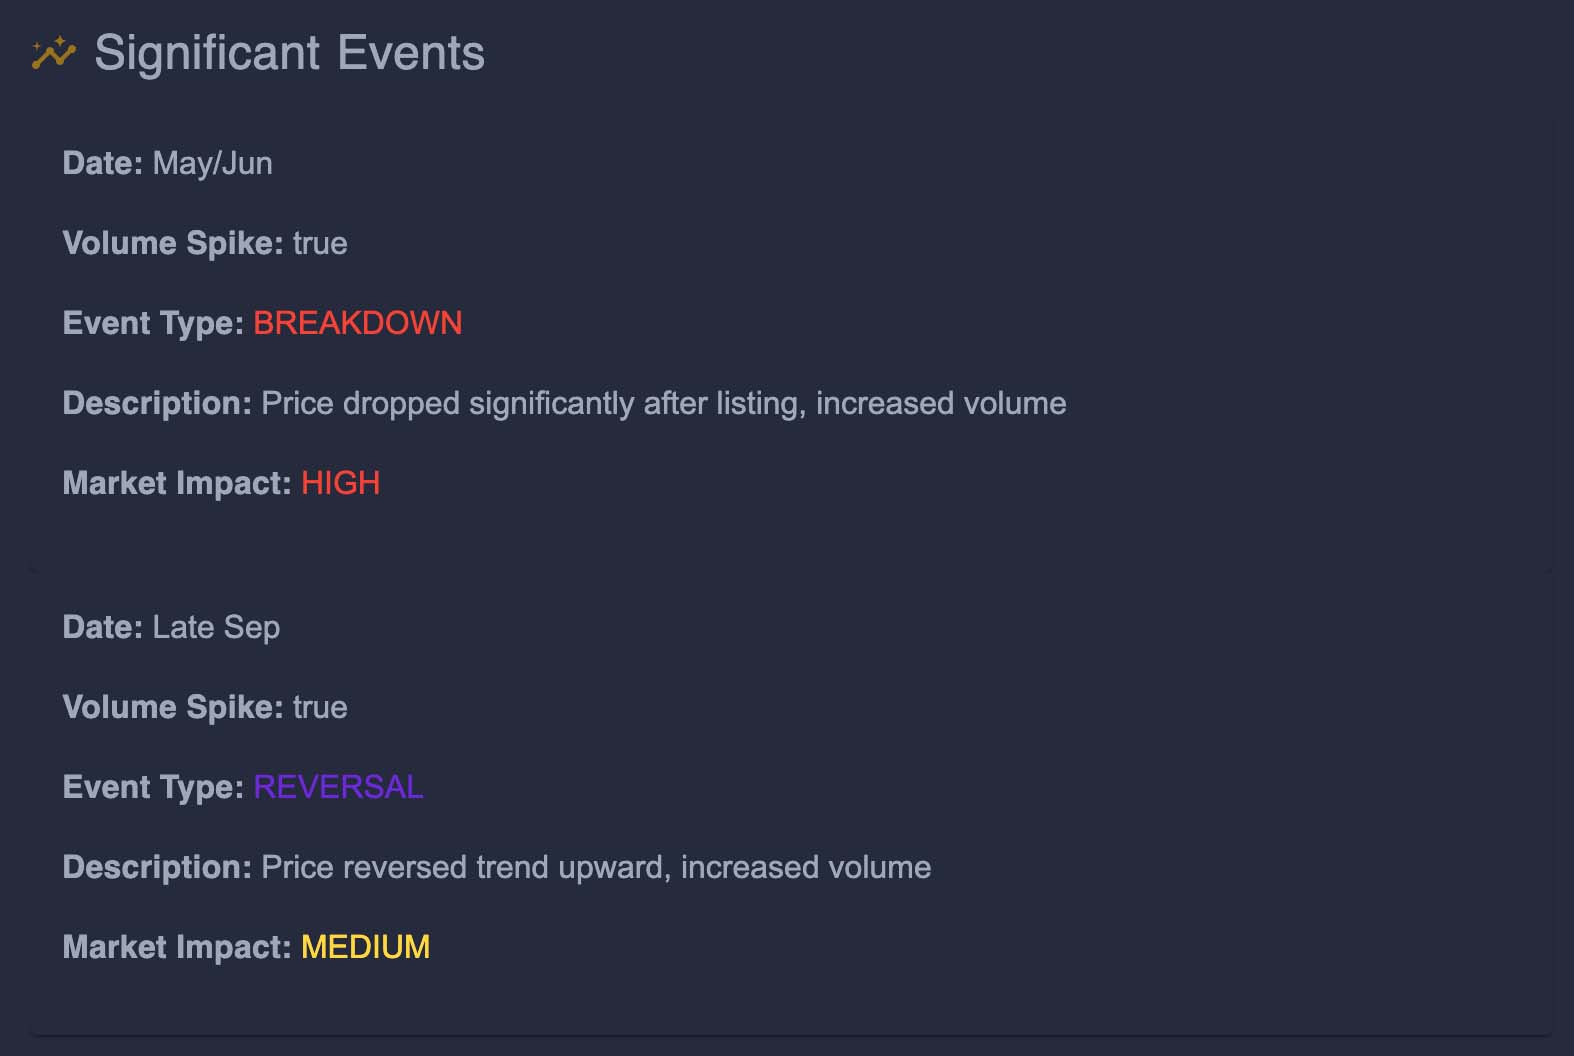This screenshot has height=1056, width=1574.
Task: Click the Significant Events heading
Action: coord(289,53)
